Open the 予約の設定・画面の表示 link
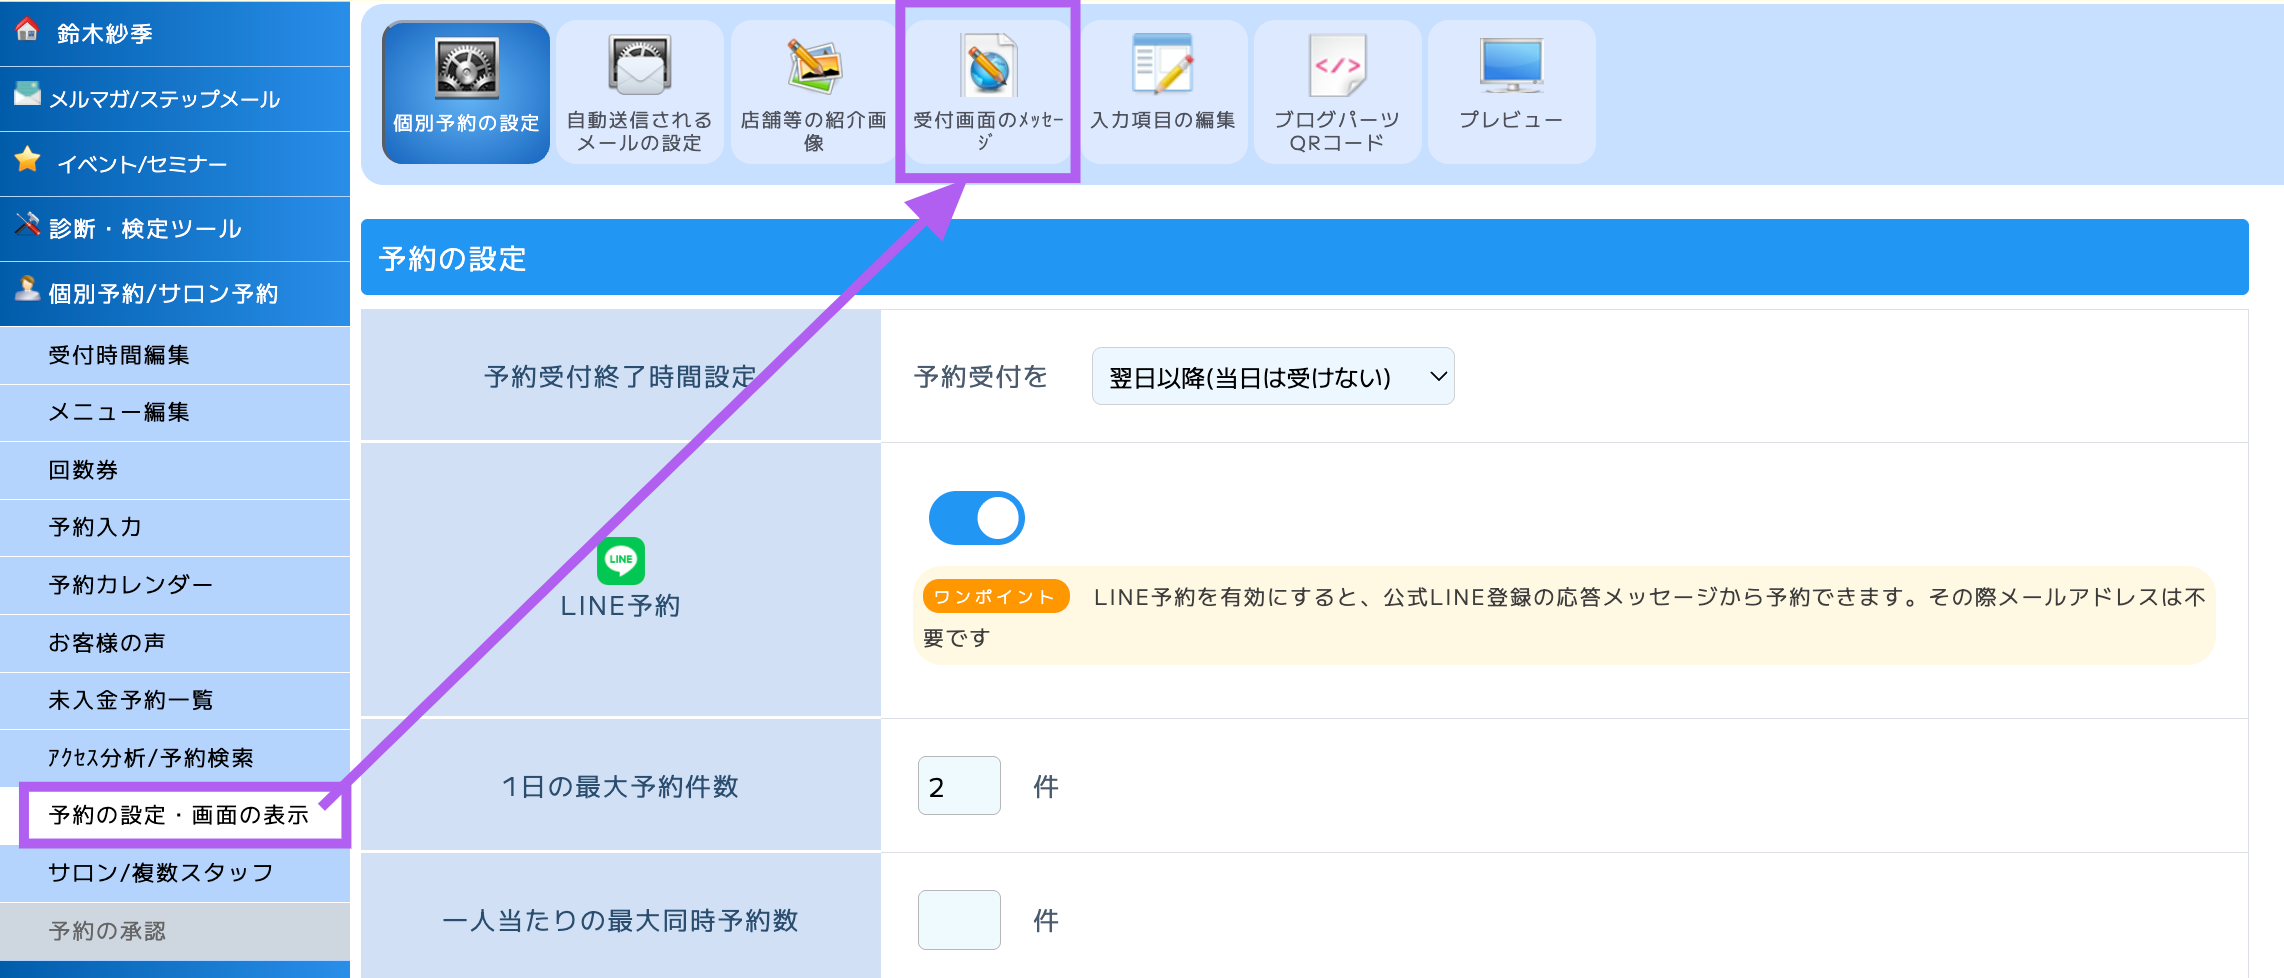2284x978 pixels. 179,815
